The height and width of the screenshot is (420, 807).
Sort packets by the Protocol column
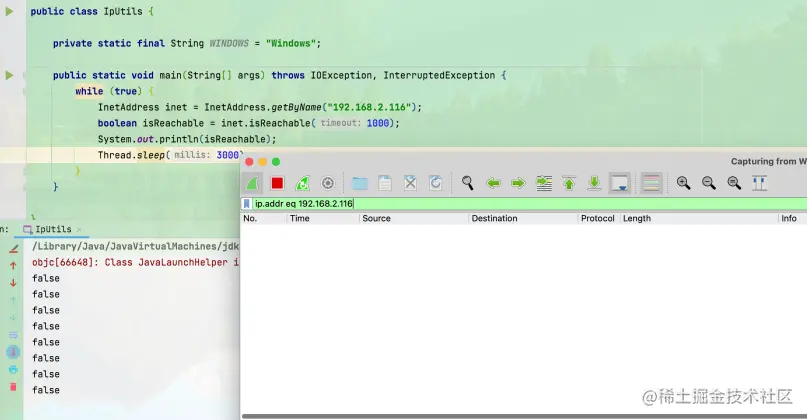(598, 218)
